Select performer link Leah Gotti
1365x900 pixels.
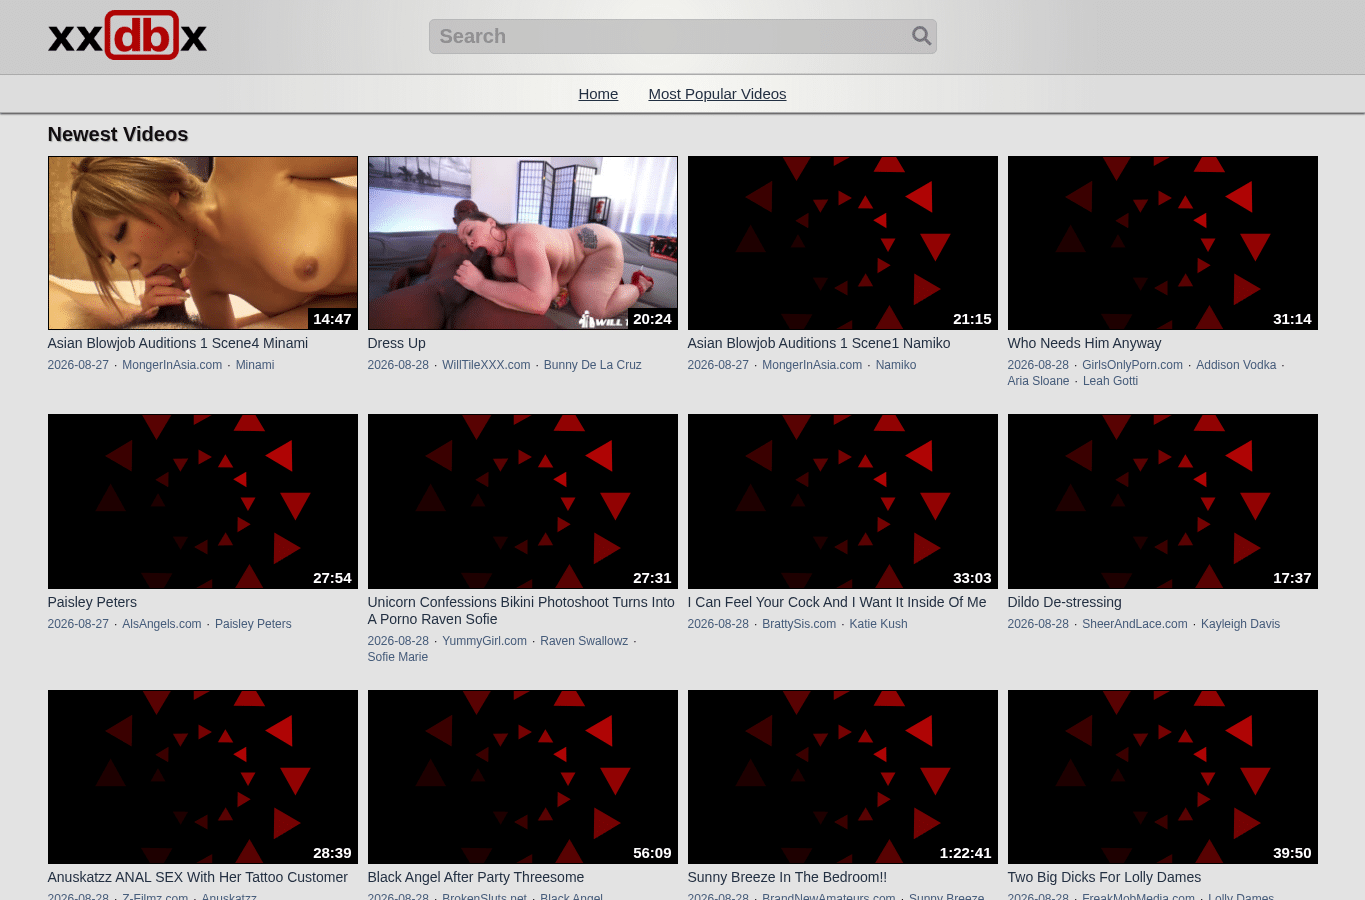(1110, 381)
